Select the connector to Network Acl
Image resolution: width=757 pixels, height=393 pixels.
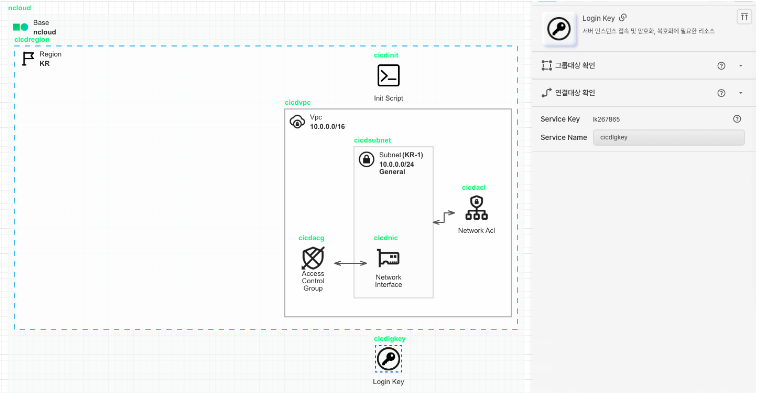pyautogui.click(x=444, y=217)
